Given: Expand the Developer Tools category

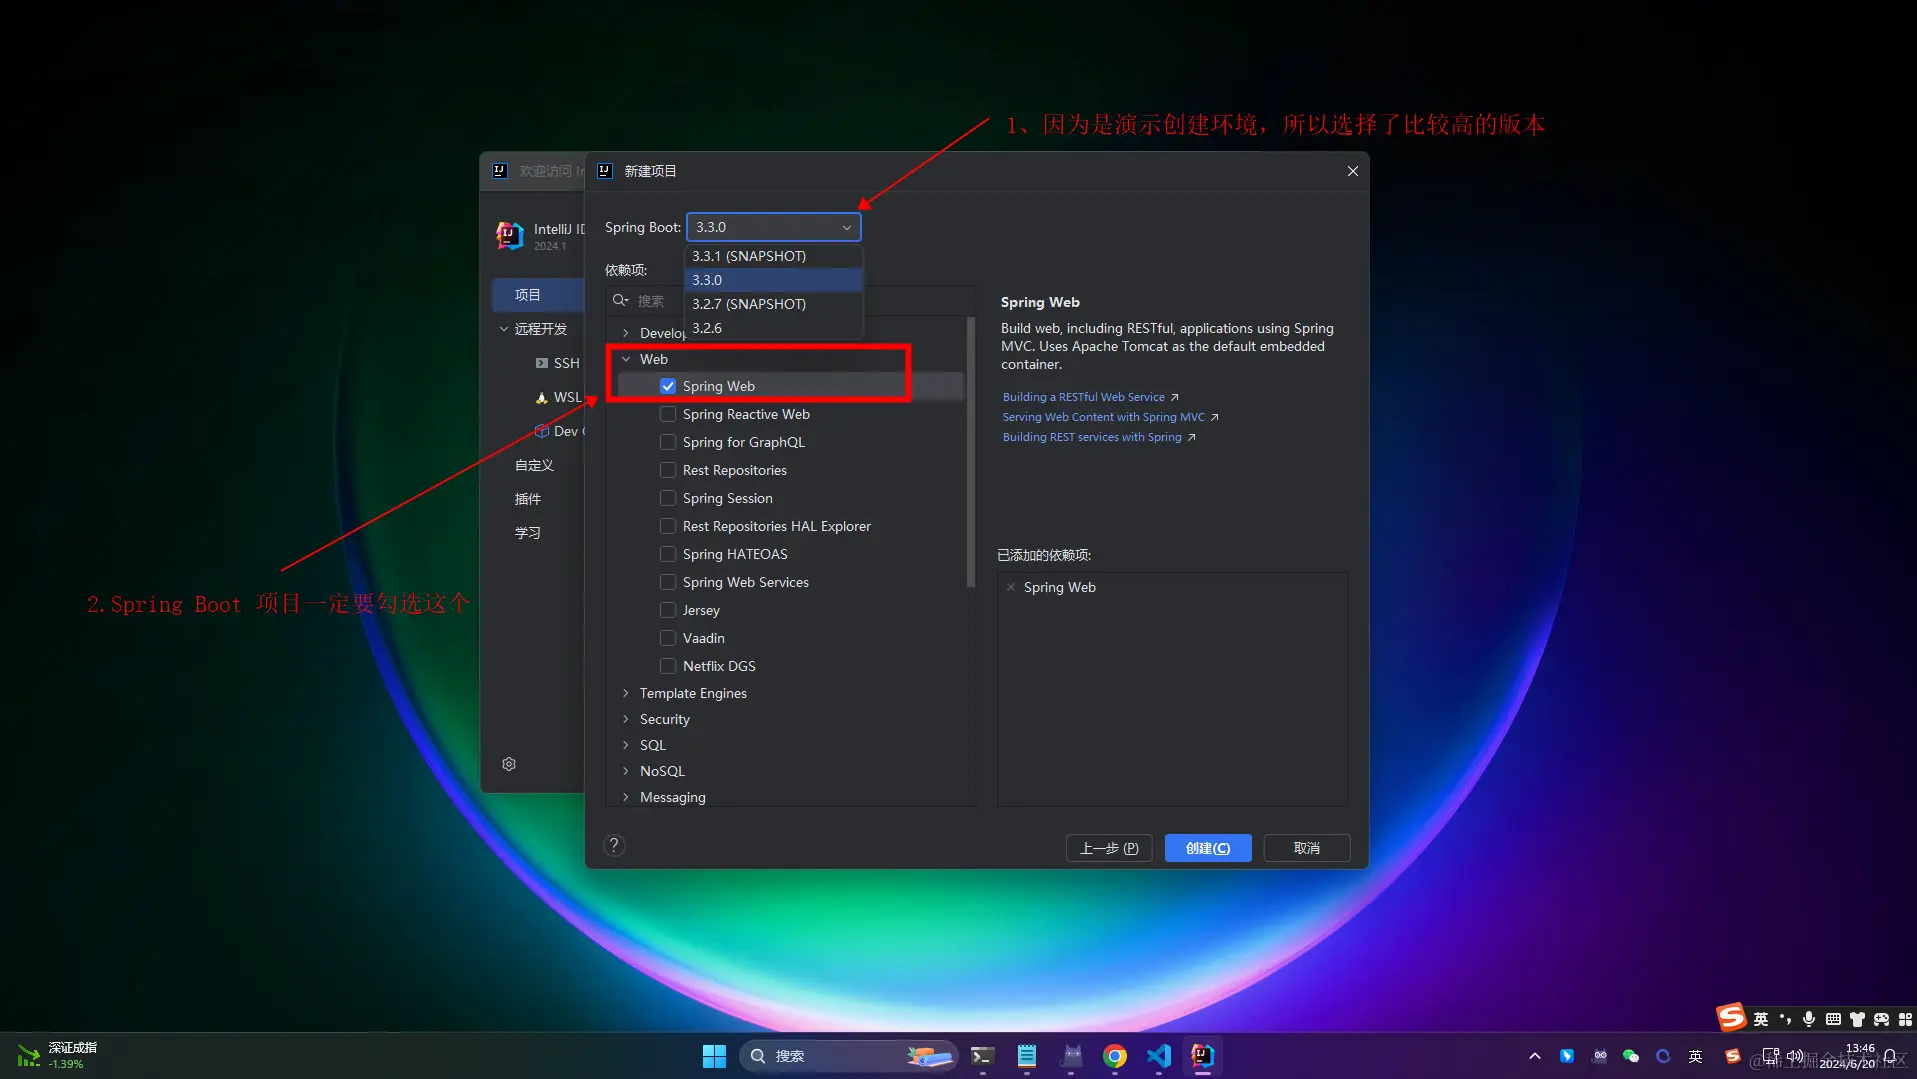Looking at the screenshot, I should tap(626, 333).
